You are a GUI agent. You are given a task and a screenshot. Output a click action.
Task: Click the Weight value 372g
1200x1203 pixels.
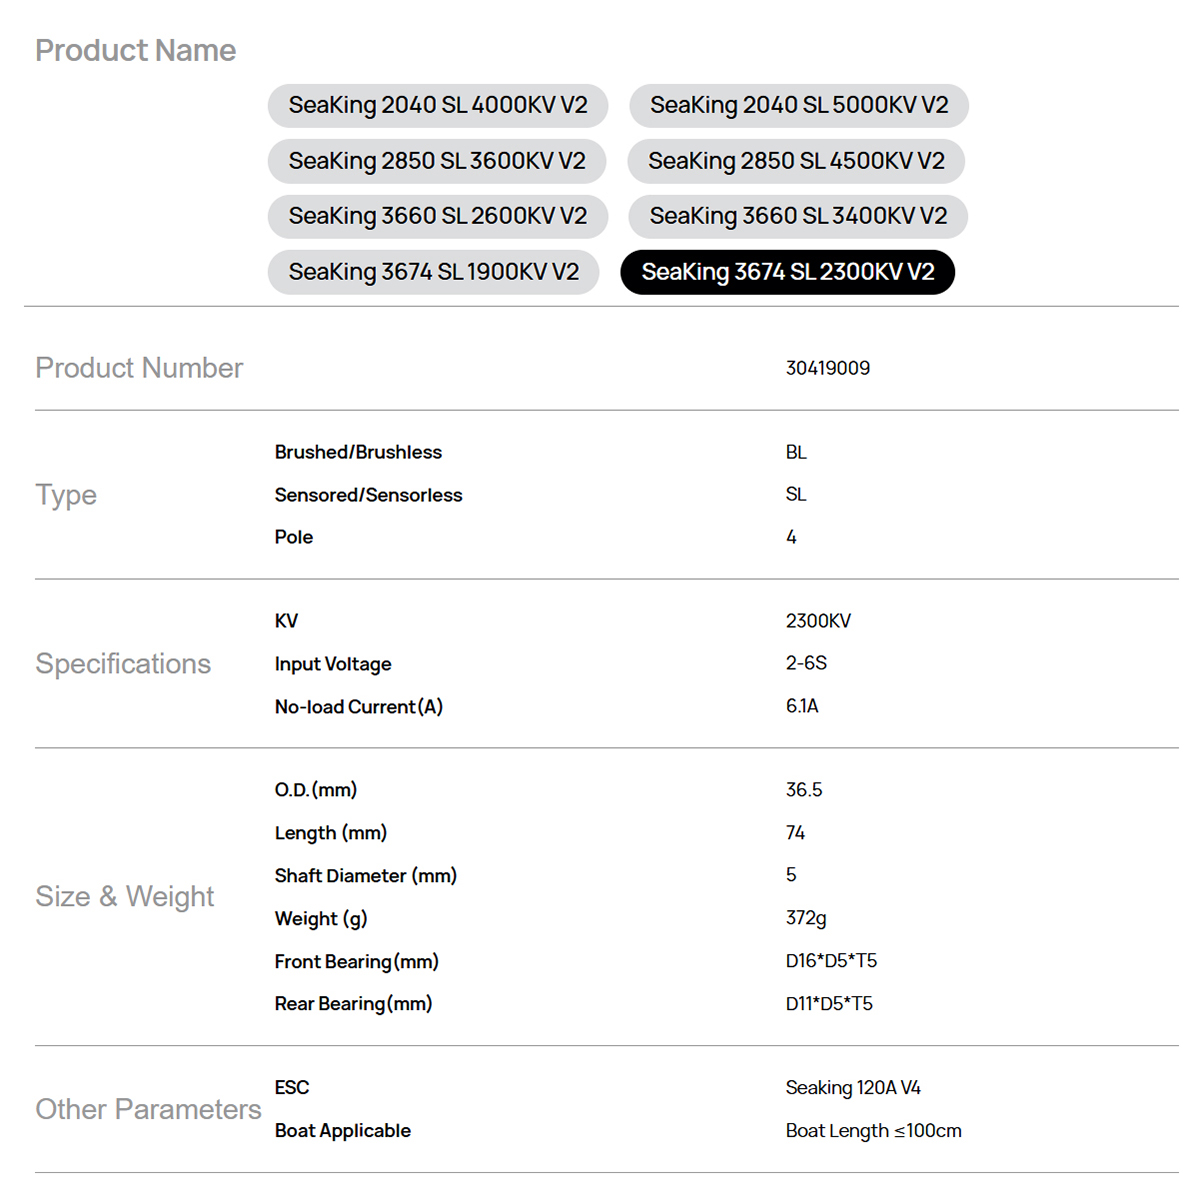pyautogui.click(x=806, y=918)
